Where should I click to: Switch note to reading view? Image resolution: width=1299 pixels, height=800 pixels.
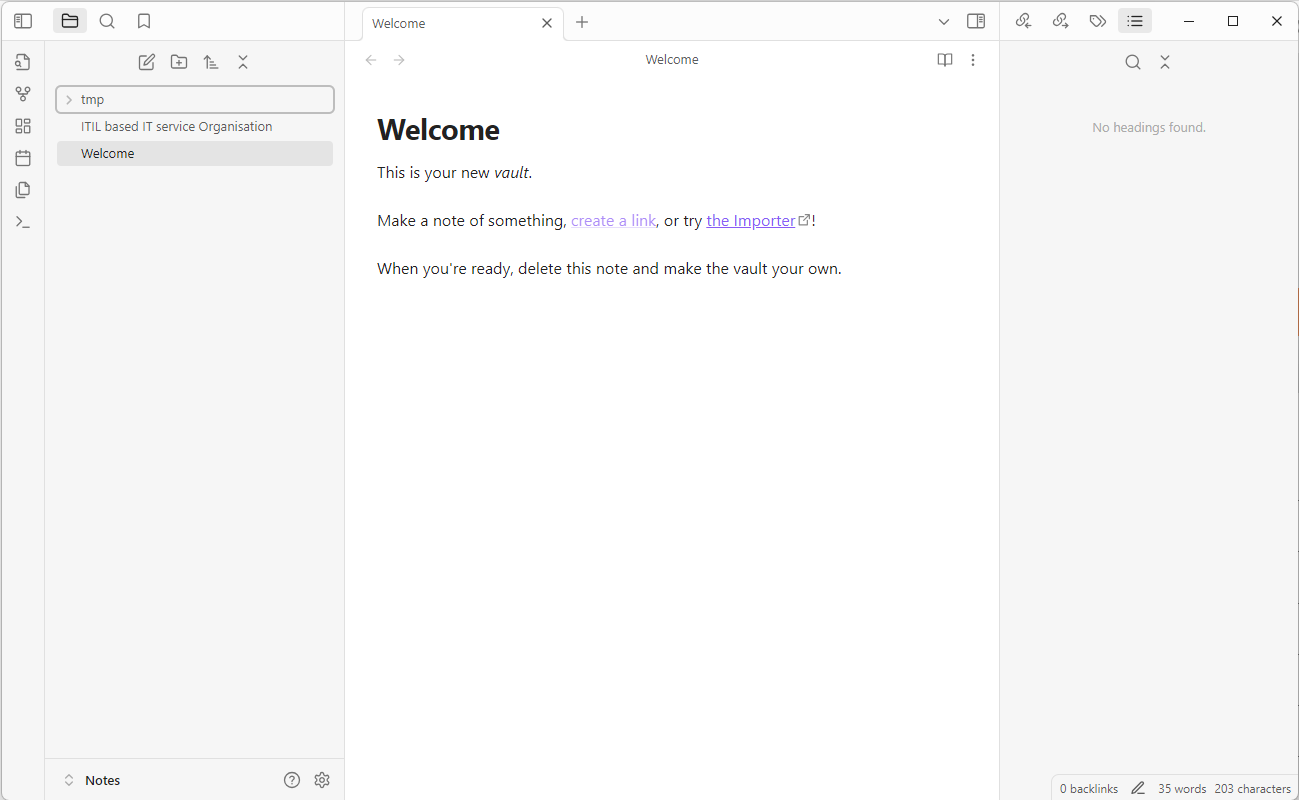944,60
